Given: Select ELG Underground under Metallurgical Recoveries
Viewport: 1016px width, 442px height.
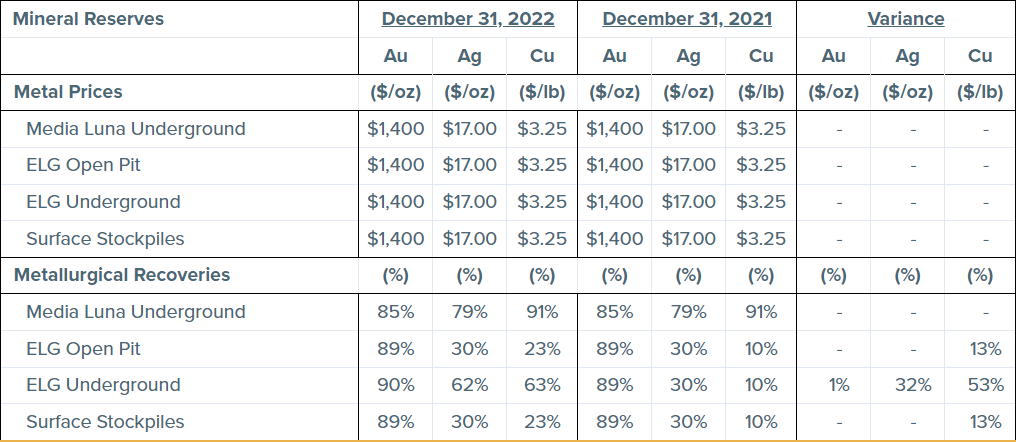Looking at the screenshot, I should pos(103,385).
